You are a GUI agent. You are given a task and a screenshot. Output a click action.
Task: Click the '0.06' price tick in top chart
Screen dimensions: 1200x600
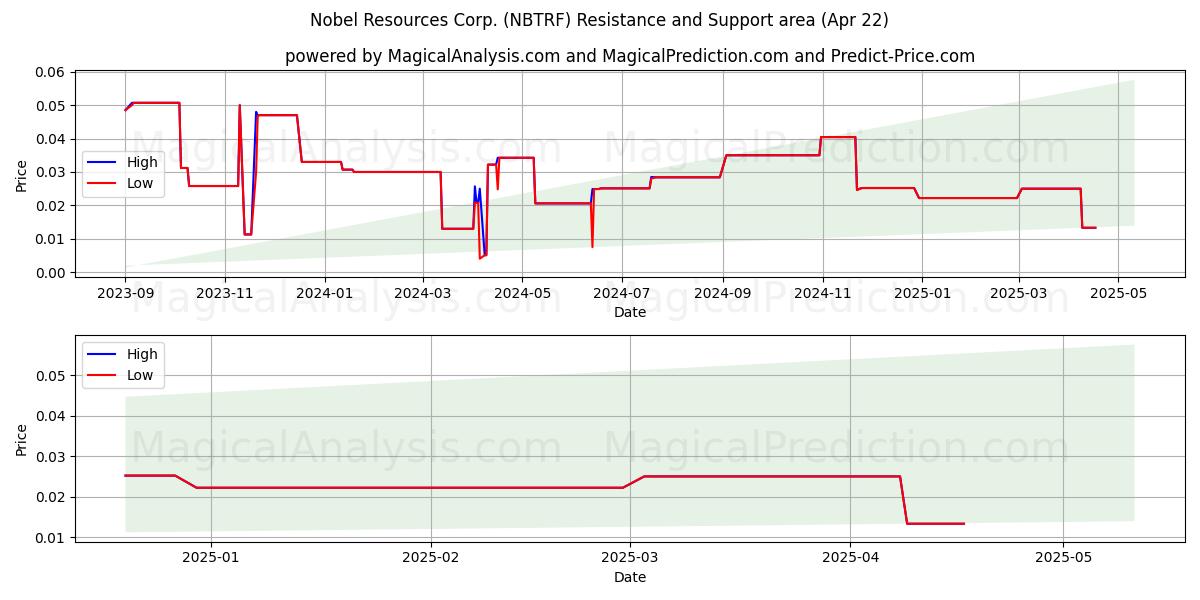tap(50, 72)
